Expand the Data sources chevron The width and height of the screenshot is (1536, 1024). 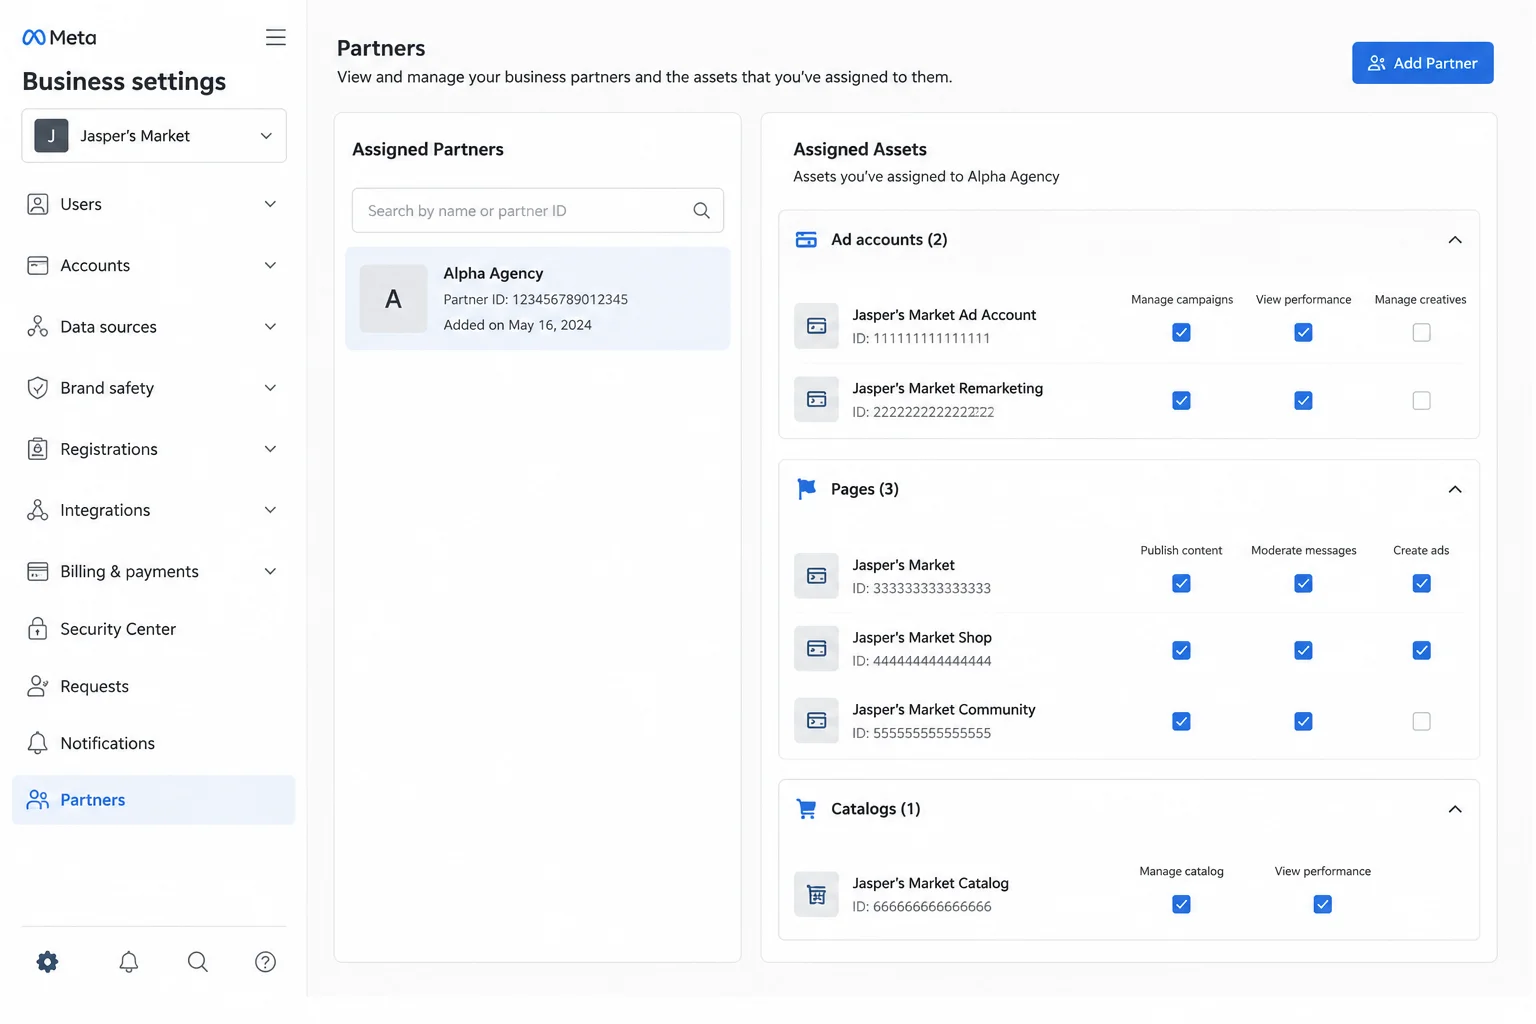[270, 326]
